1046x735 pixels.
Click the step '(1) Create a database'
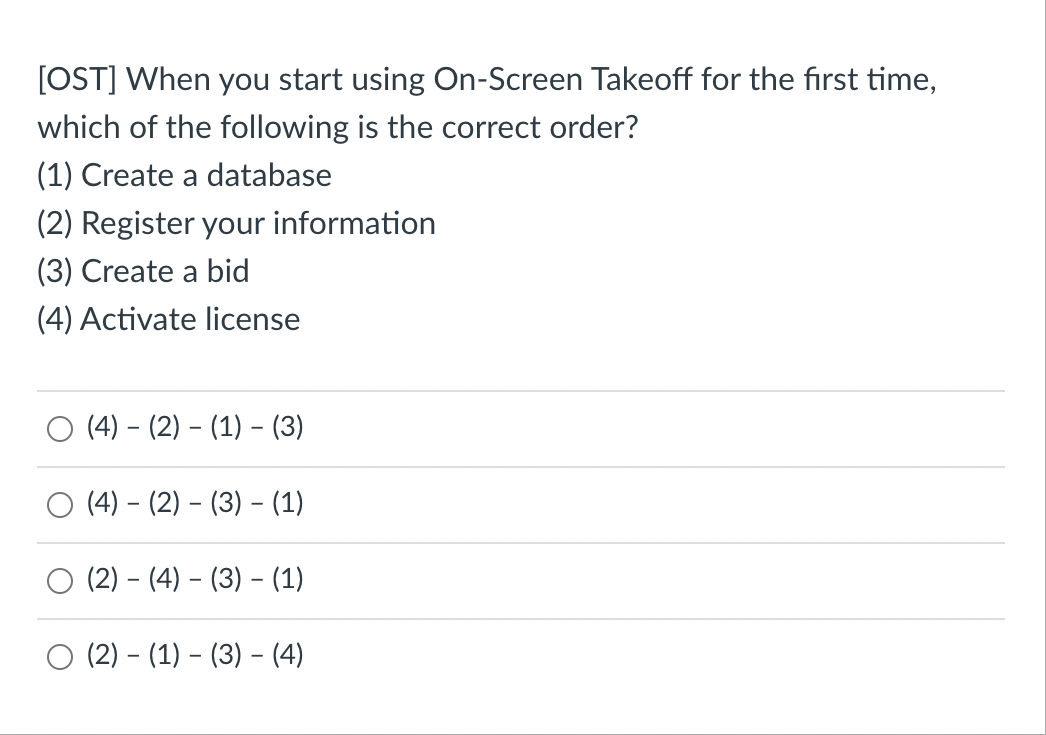click(x=184, y=175)
